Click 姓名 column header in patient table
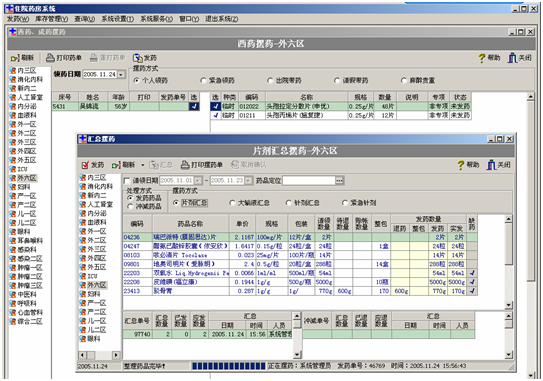 (92, 97)
